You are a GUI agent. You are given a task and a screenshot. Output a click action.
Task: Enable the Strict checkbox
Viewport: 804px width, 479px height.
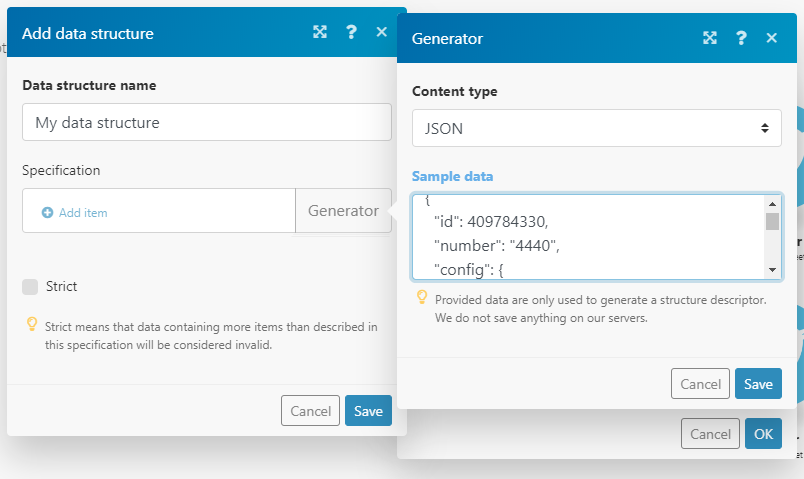coord(30,287)
